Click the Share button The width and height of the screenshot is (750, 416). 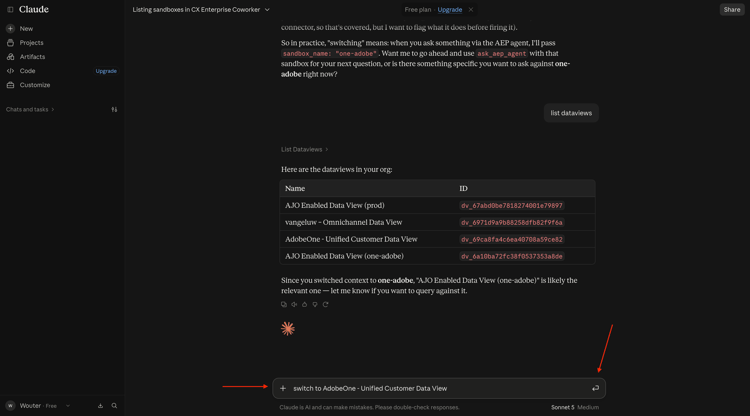pyautogui.click(x=732, y=10)
